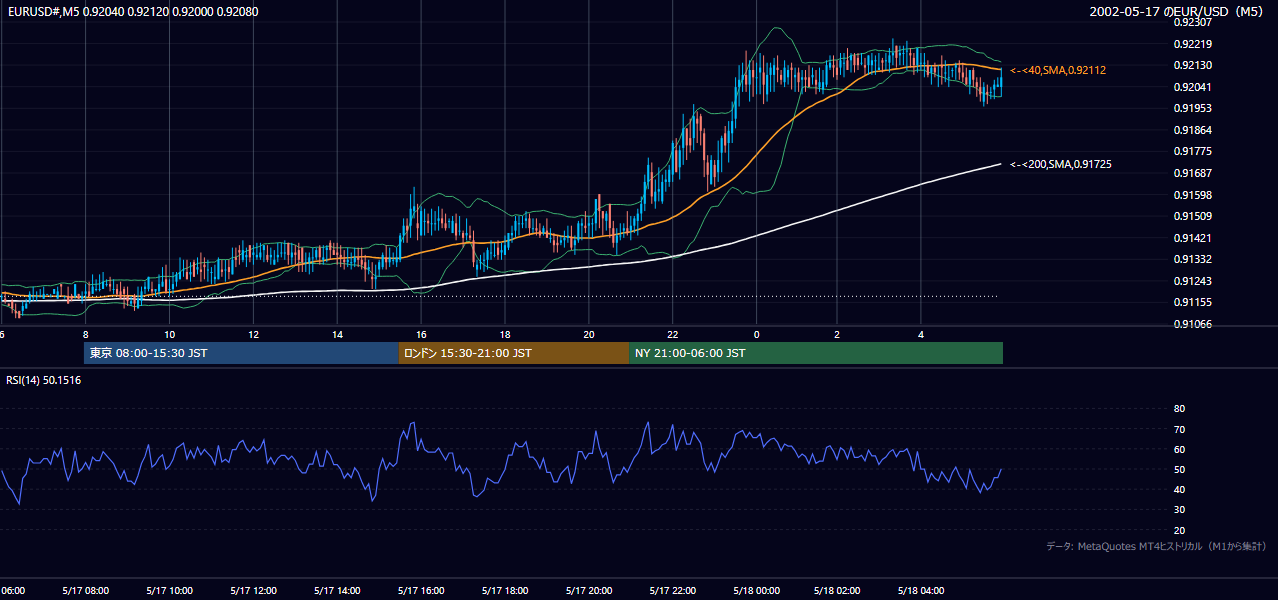Click RSI scale level 40
Screen dimensions: 1278x600
point(1179,490)
